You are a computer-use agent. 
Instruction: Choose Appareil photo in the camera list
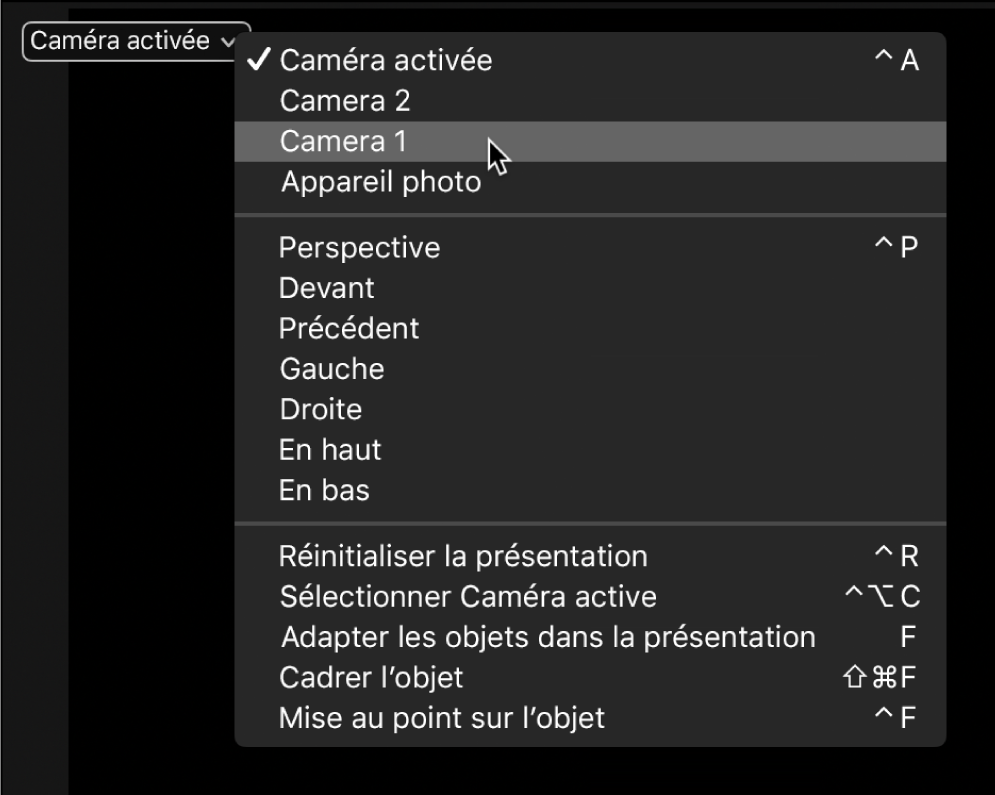coord(381,181)
